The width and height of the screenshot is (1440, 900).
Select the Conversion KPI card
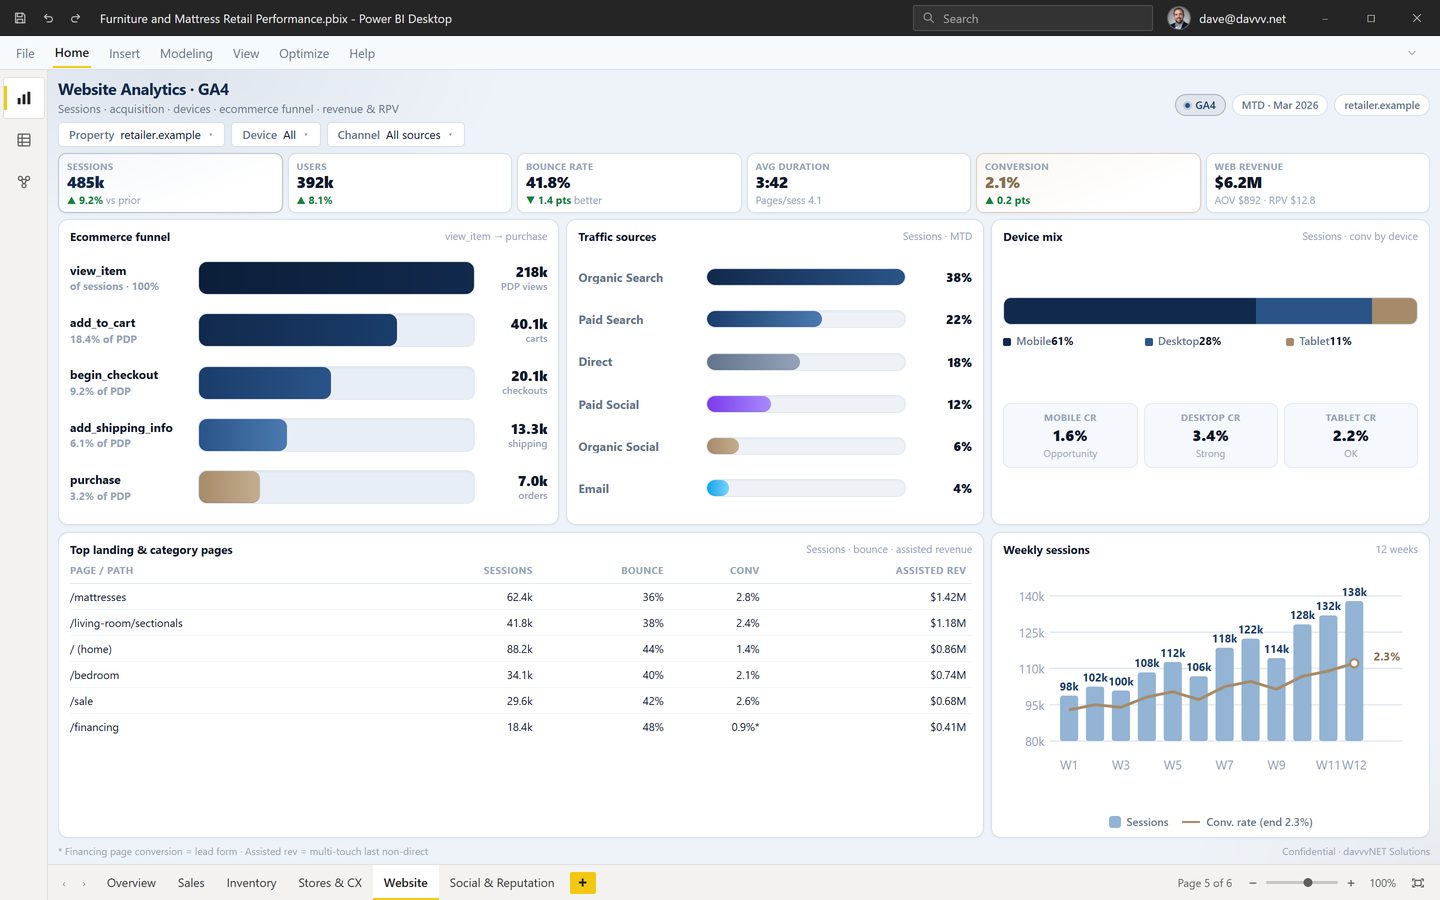pos(1088,183)
